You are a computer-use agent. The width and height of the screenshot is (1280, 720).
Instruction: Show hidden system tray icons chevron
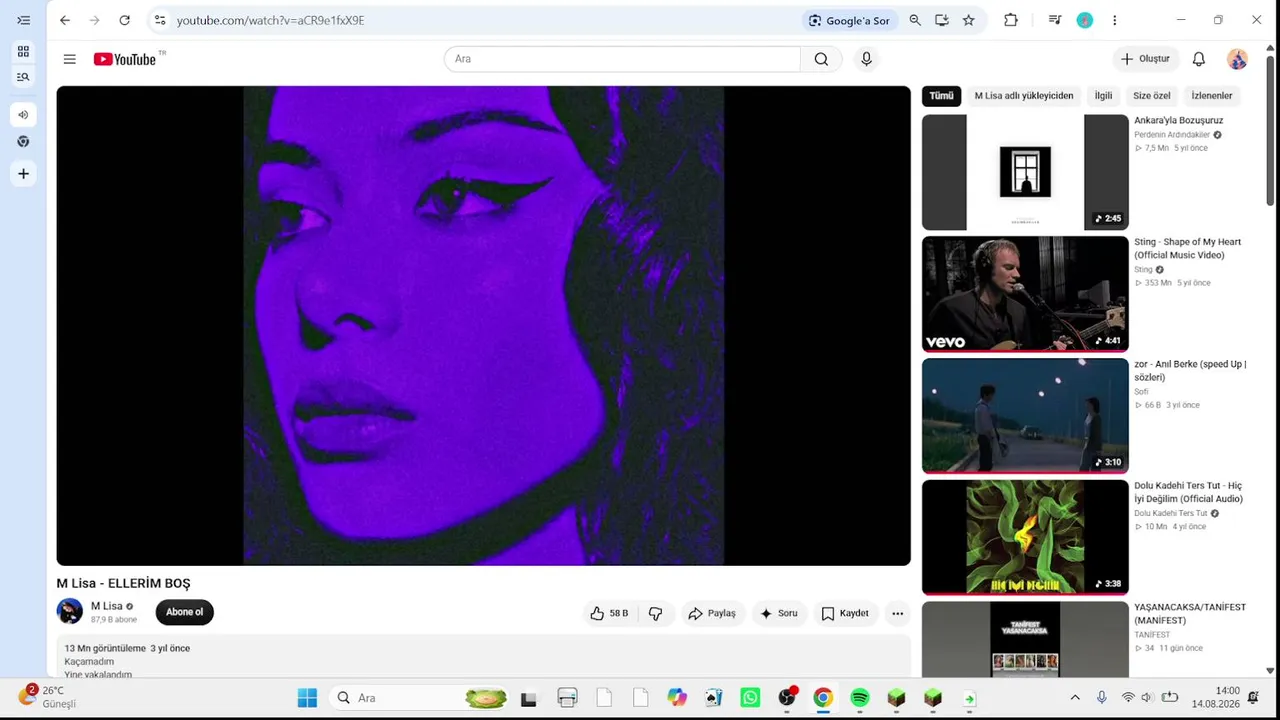[x=1075, y=698]
